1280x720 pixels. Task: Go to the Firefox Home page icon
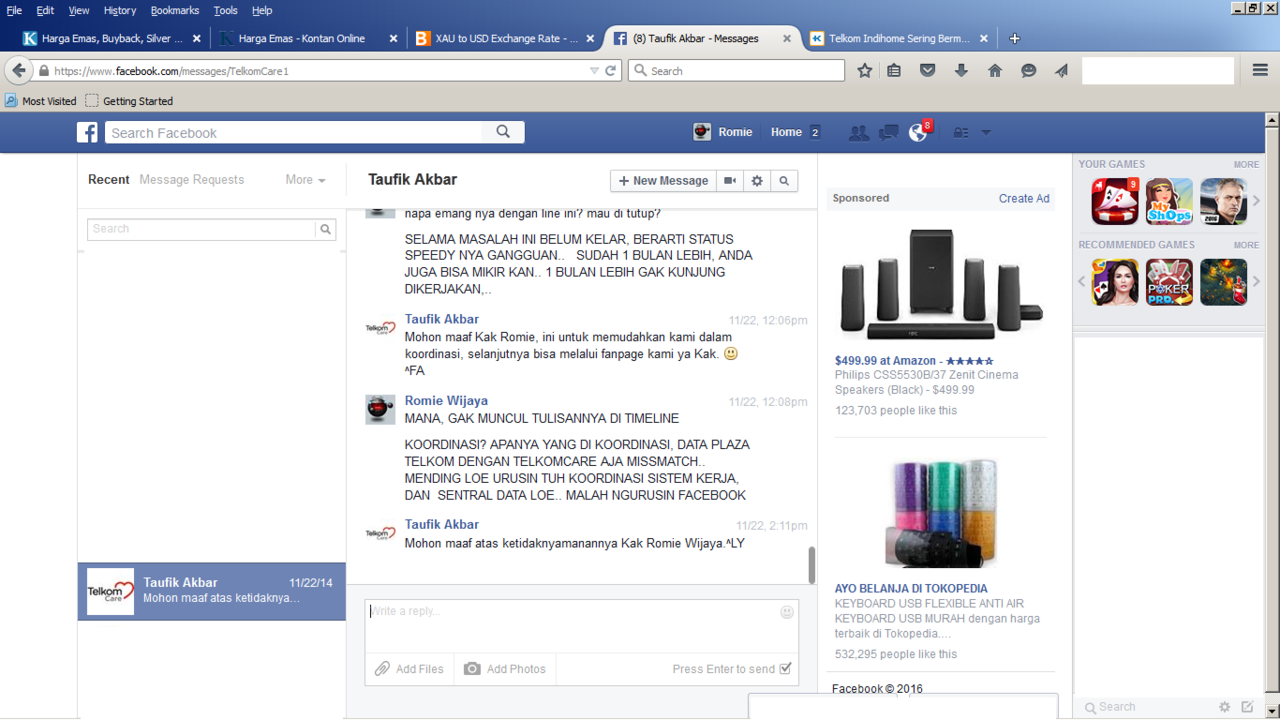tap(995, 71)
